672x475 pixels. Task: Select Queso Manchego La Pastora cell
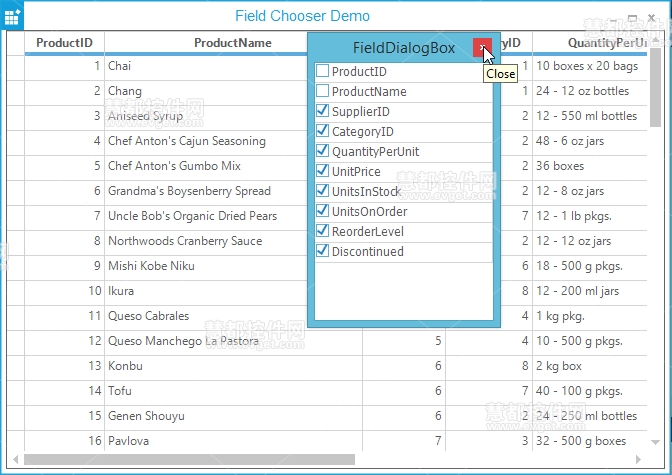234,341
